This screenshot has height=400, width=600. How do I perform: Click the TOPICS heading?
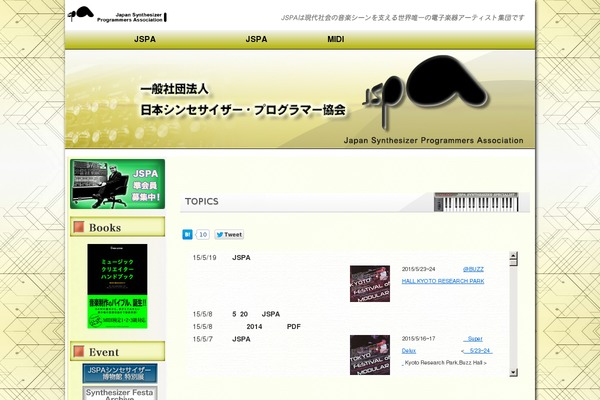tap(202, 201)
